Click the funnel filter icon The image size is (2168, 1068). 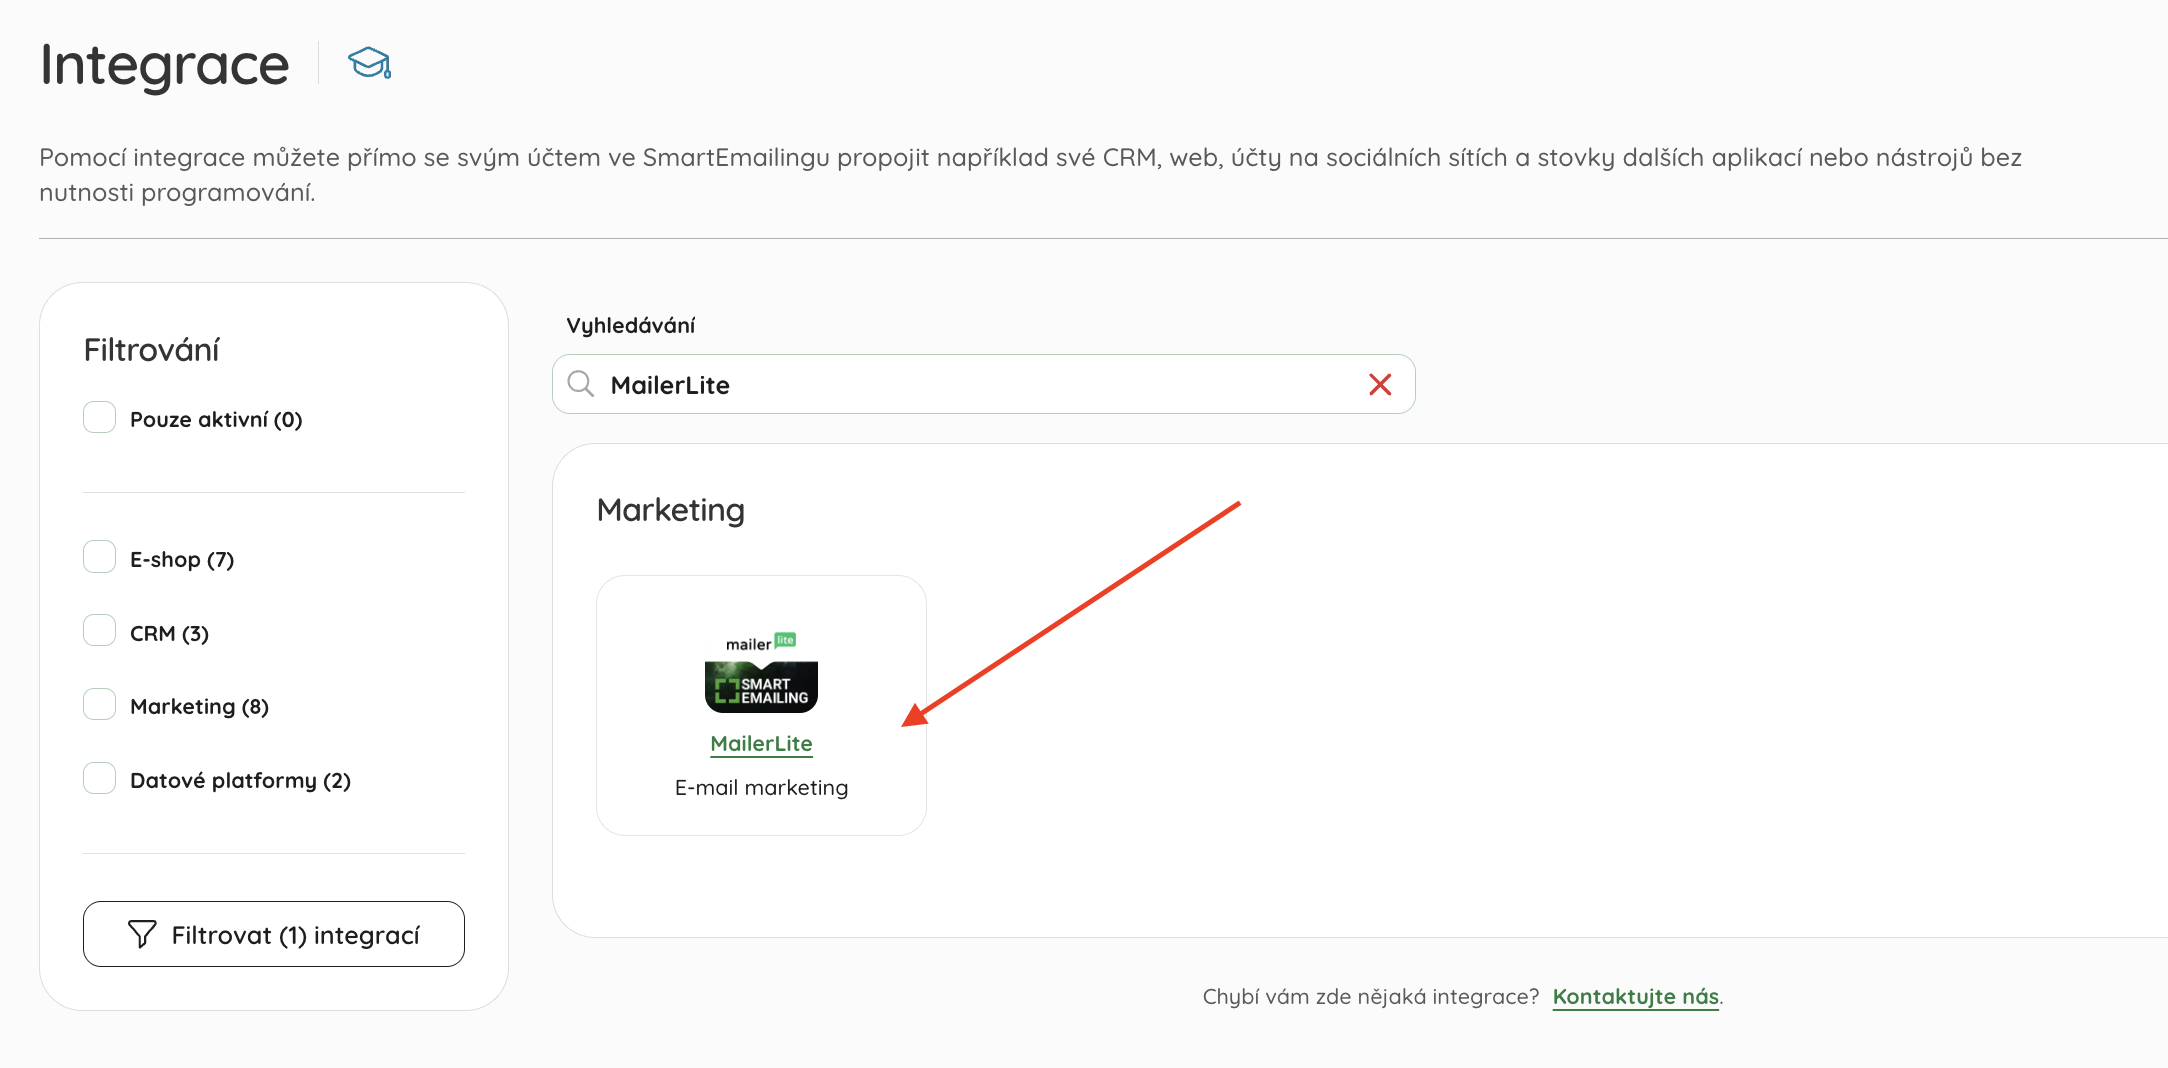(142, 934)
